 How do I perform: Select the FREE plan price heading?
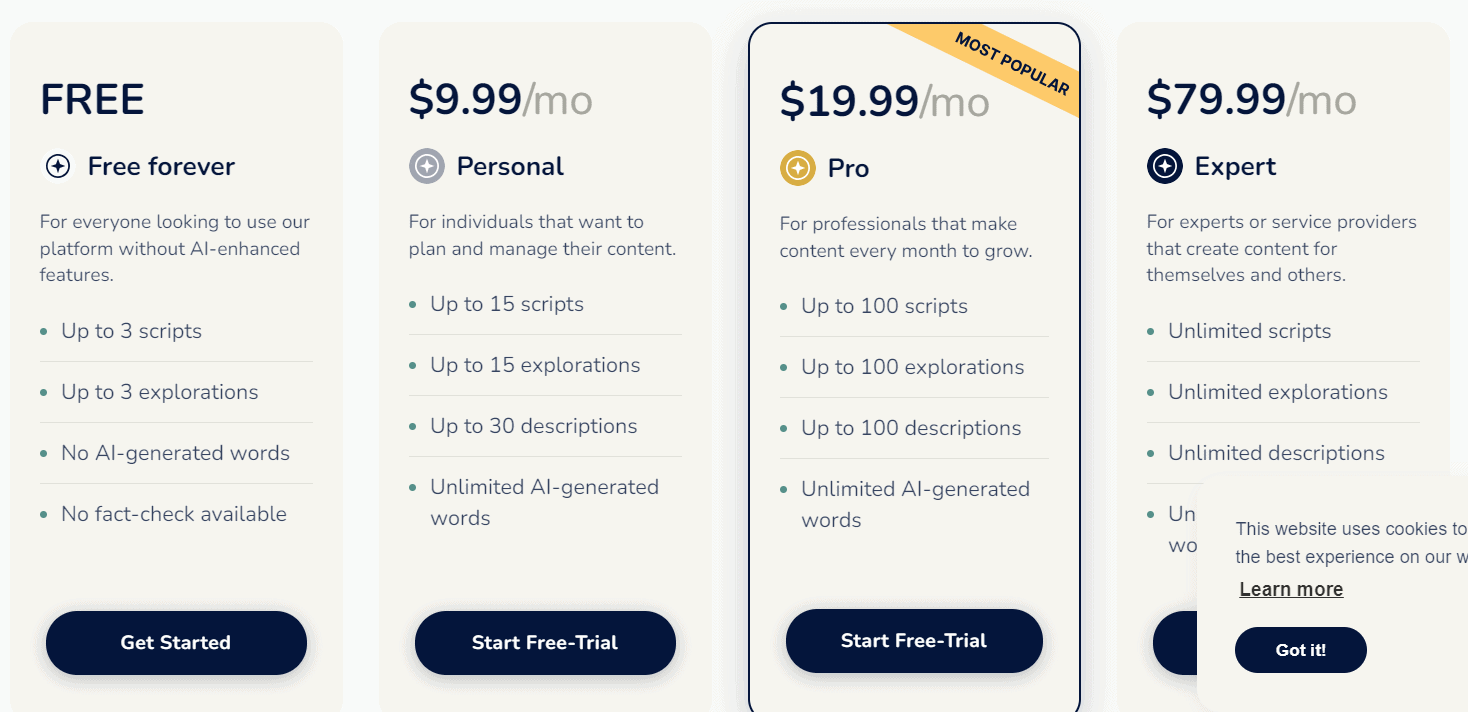(x=91, y=99)
